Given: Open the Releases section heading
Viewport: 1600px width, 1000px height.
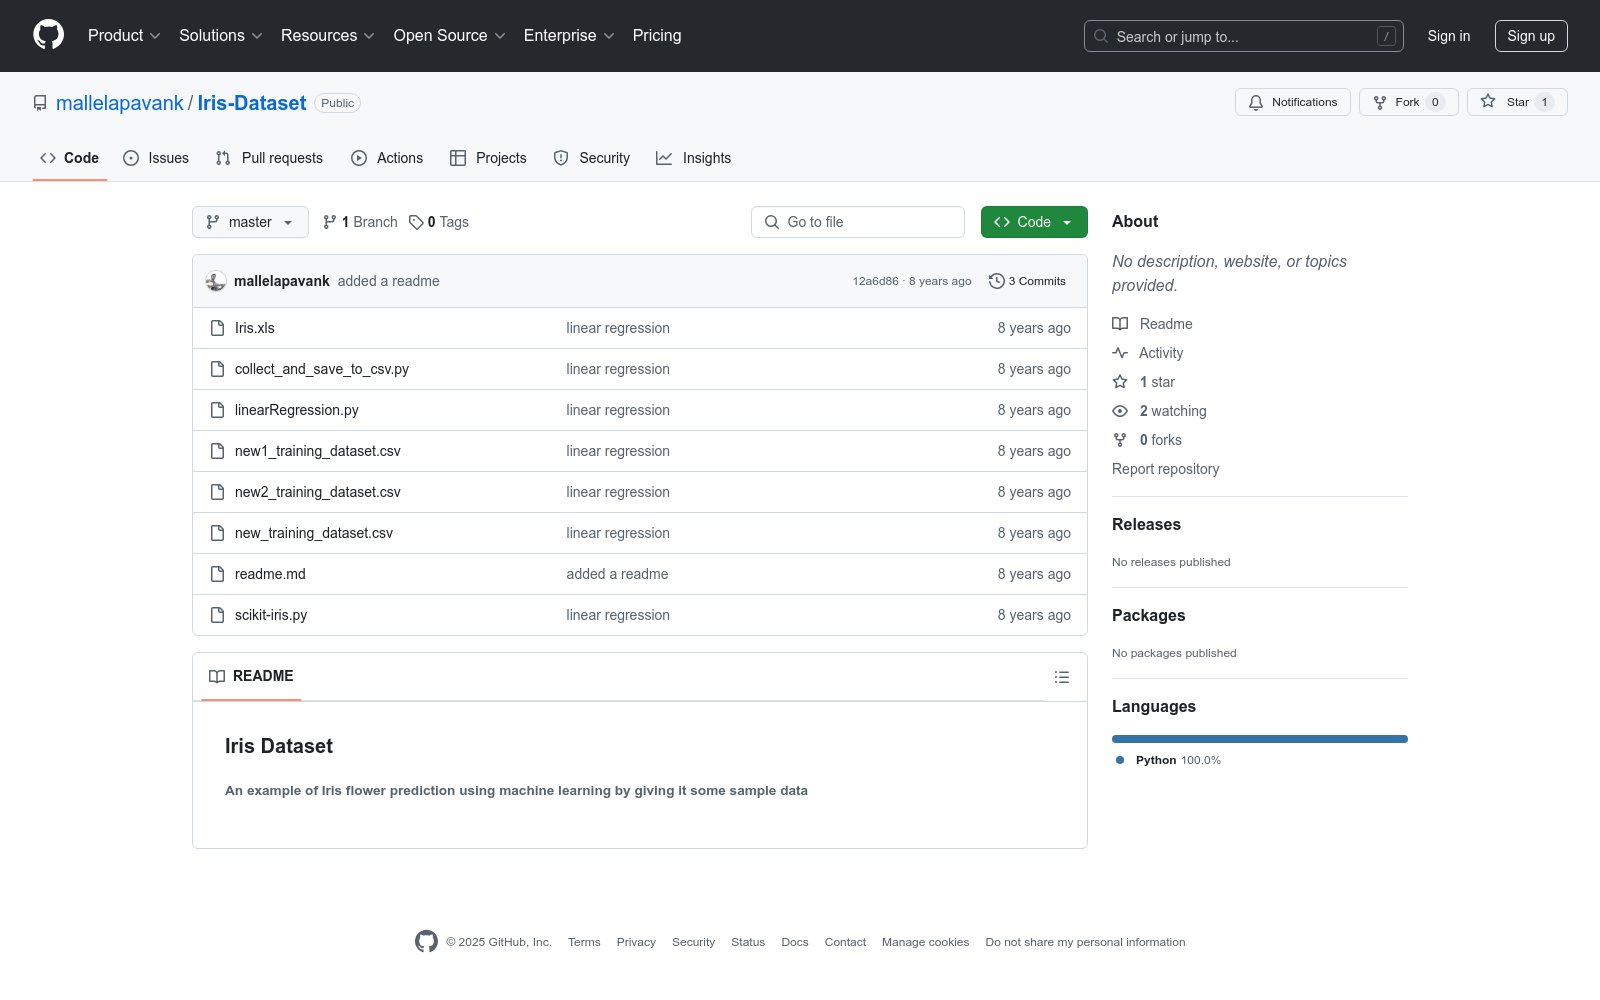Looking at the screenshot, I should point(1146,525).
